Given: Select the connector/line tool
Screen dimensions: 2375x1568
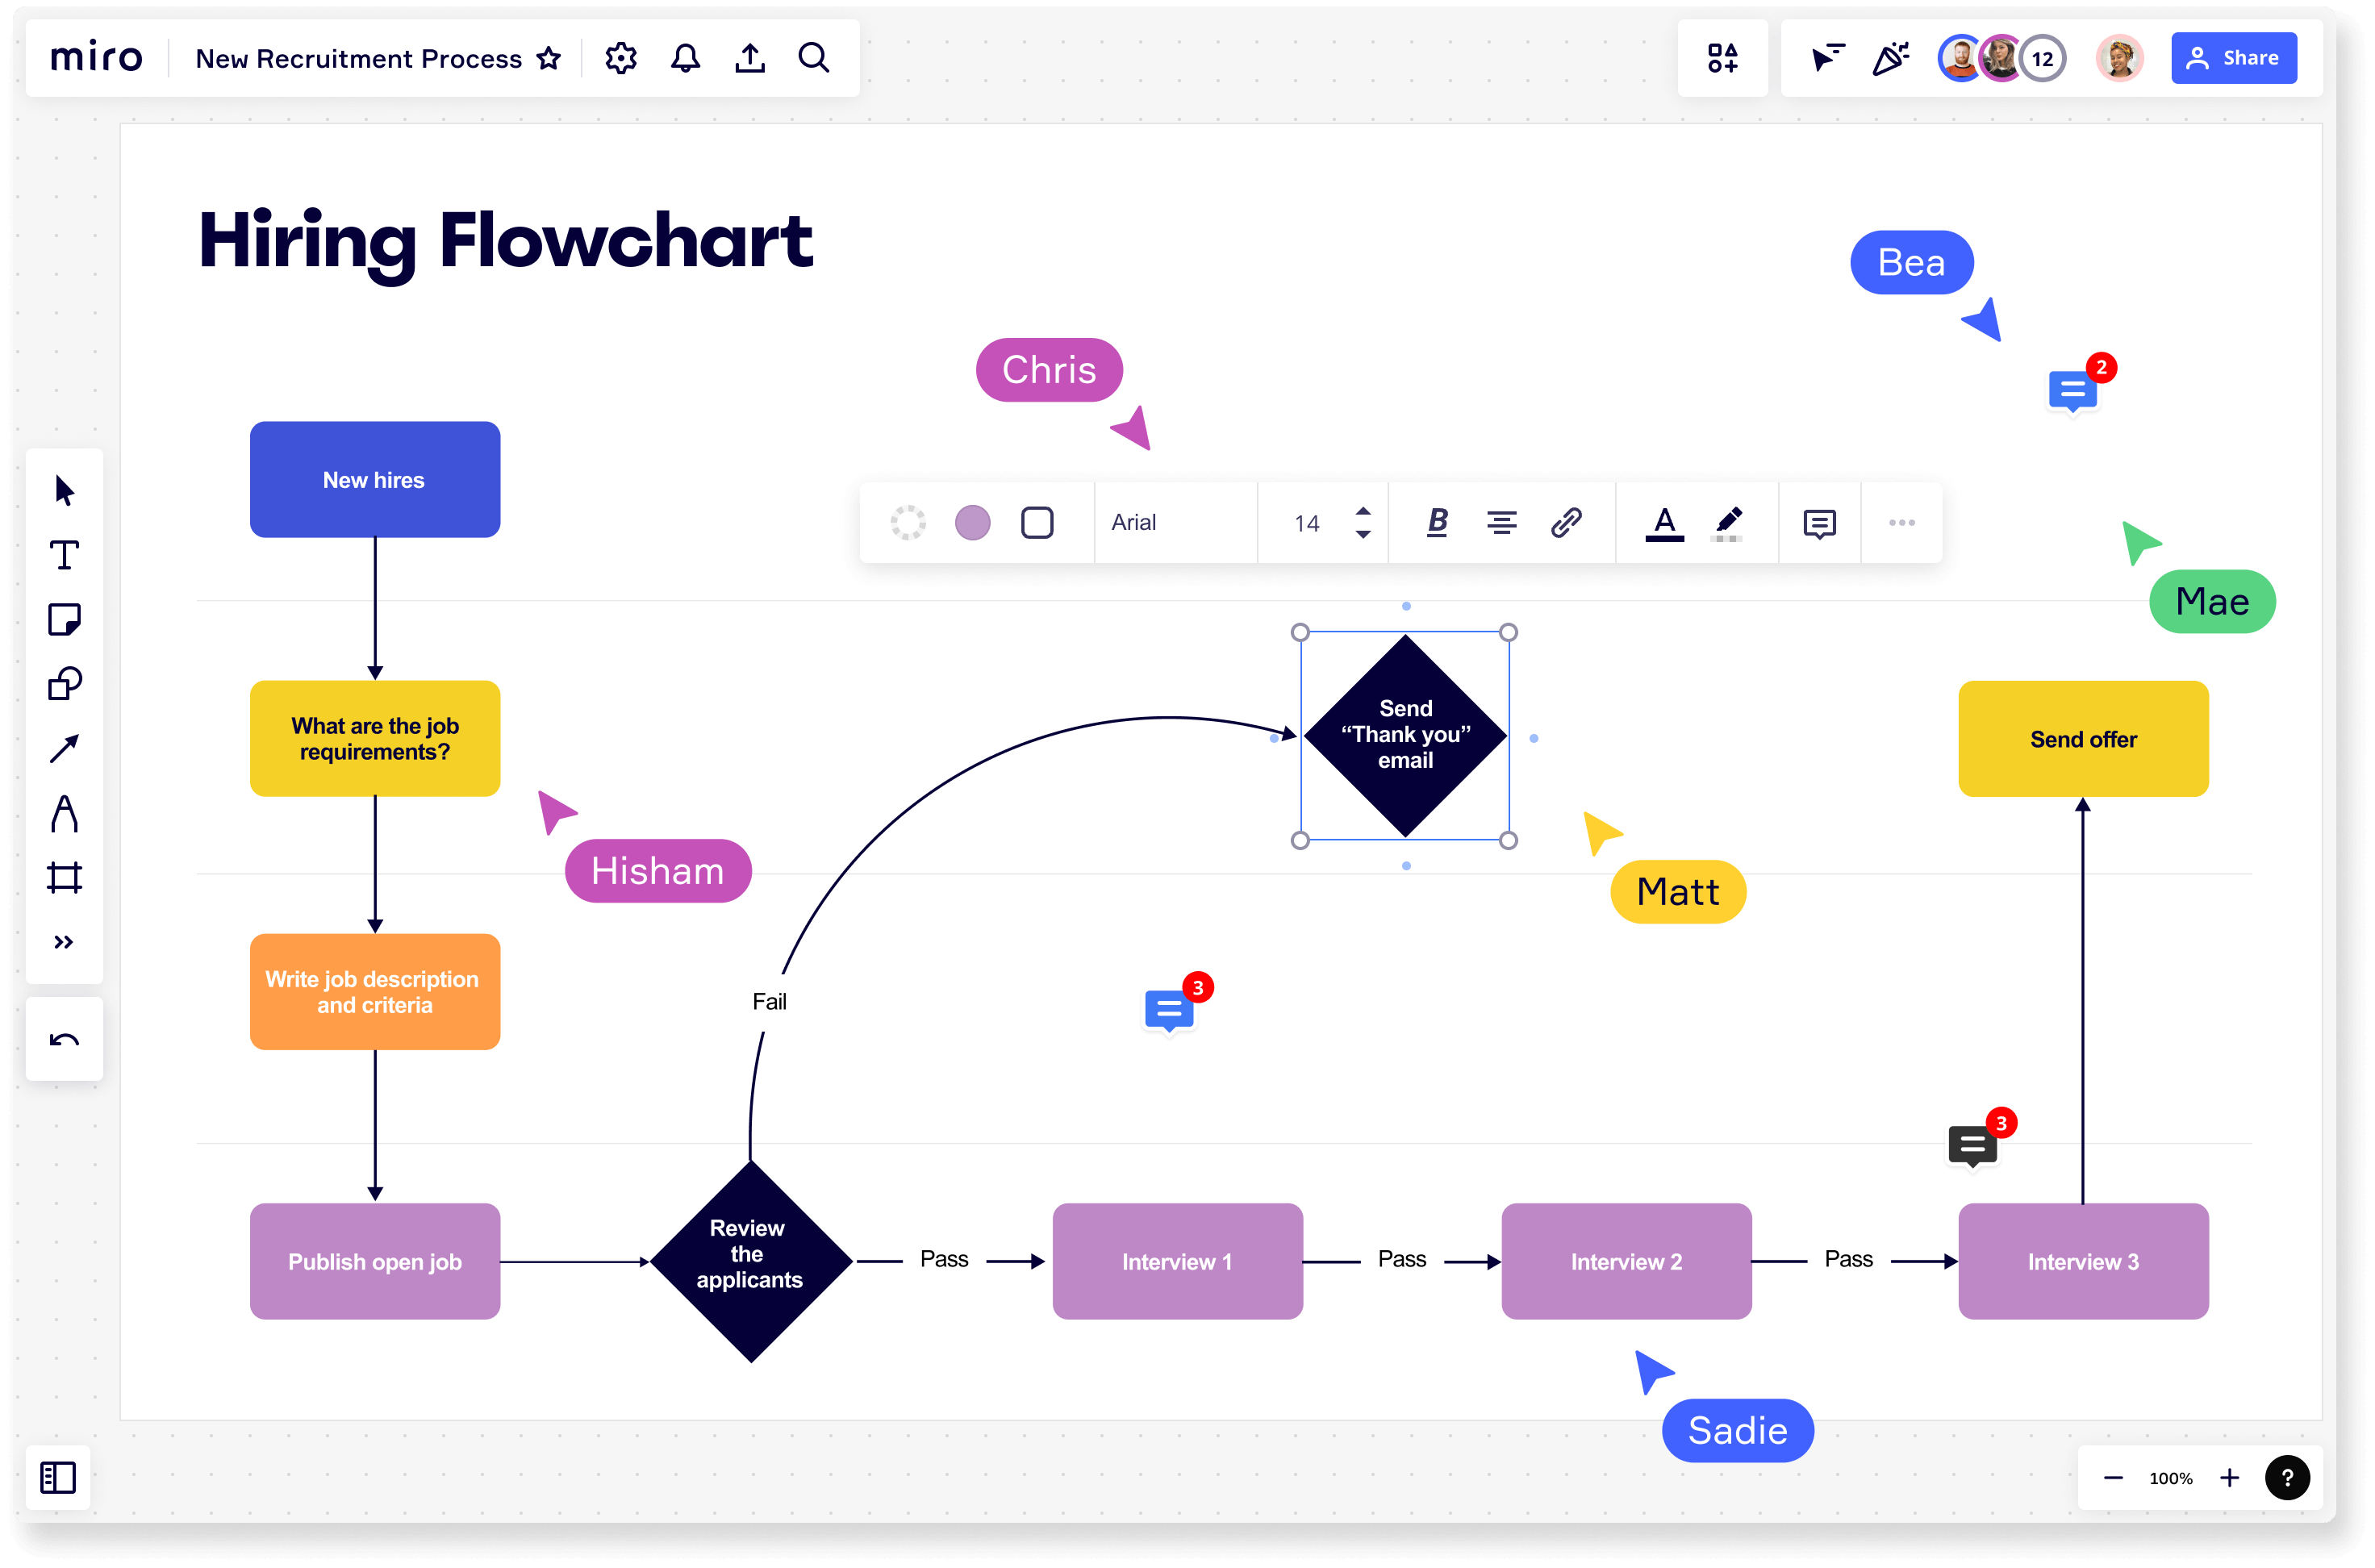Looking at the screenshot, I should pyautogui.click(x=65, y=749).
